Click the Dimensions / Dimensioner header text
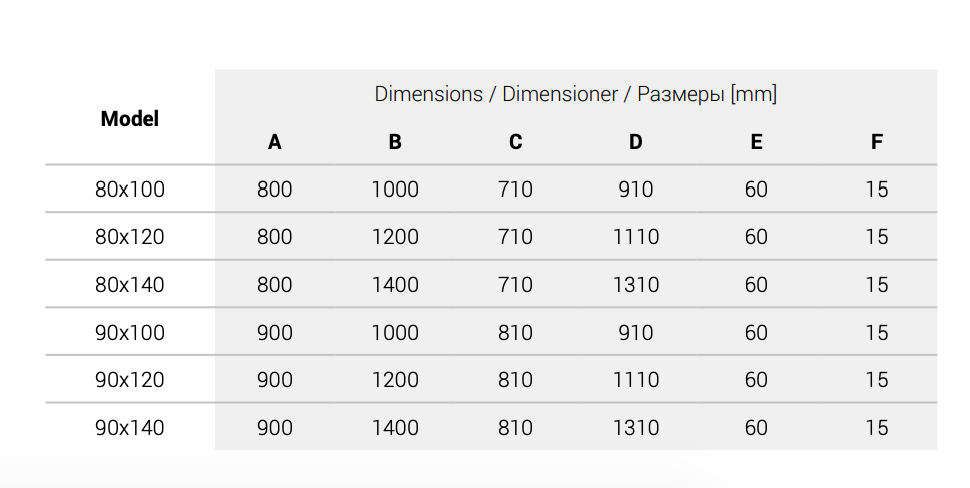Viewport: 970px width, 488px height. tap(575, 94)
